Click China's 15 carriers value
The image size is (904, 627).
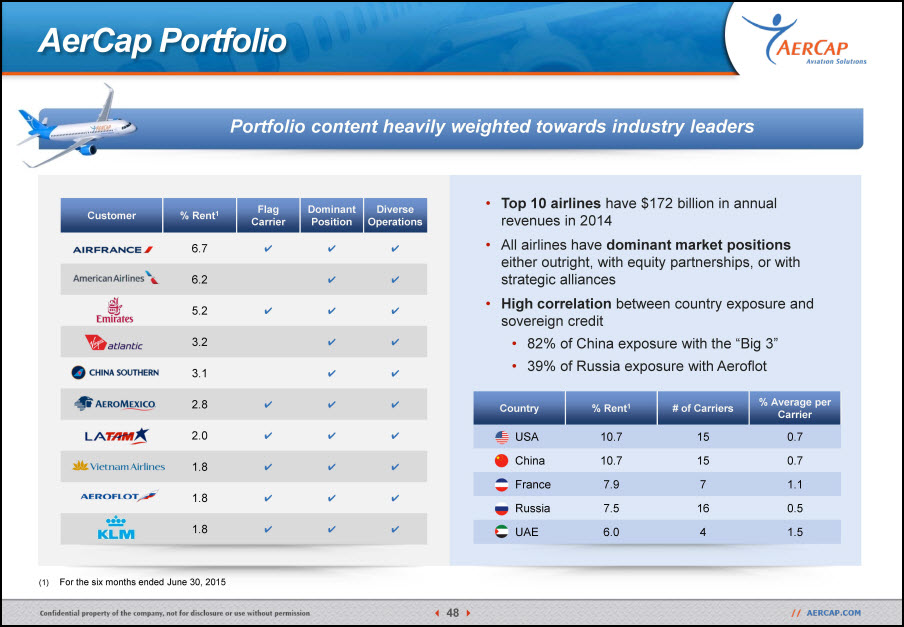(x=703, y=460)
